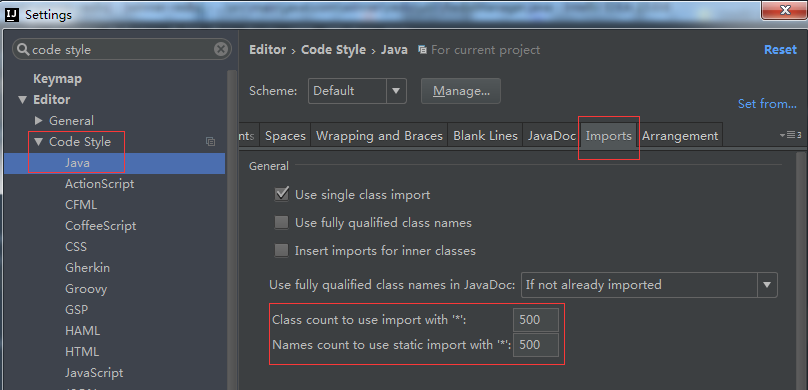
Task: Click the Manage... button
Action: (x=461, y=91)
